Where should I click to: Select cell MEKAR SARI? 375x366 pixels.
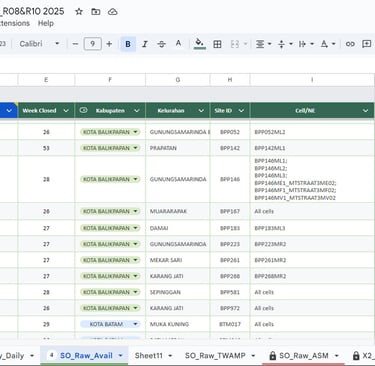coord(178,260)
